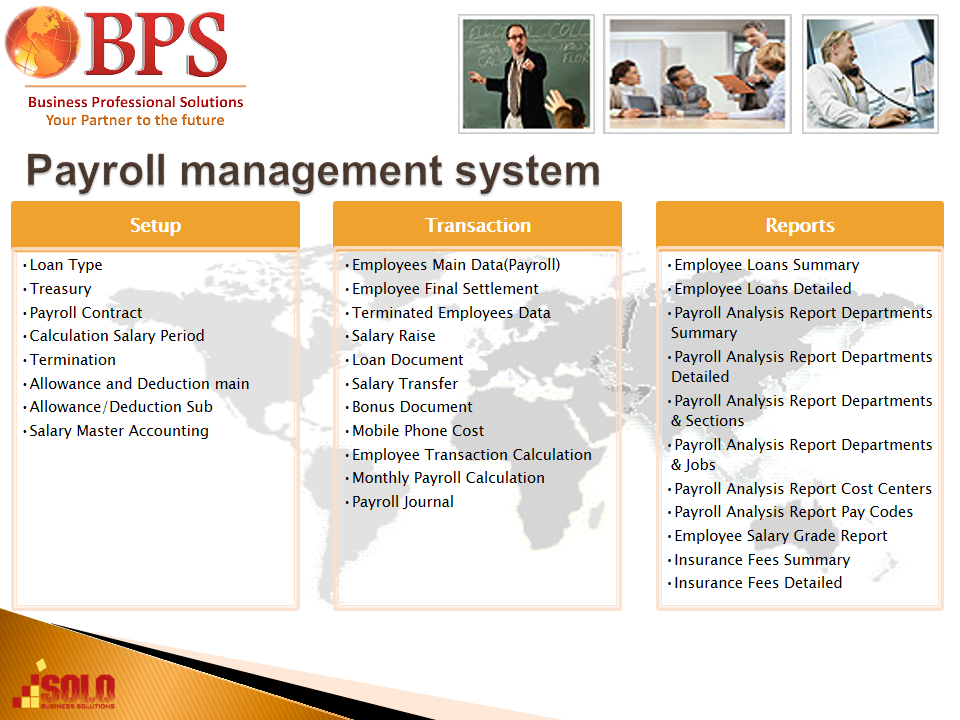Click Calculation Salary Period entry
The height and width of the screenshot is (720, 960).
coord(117,336)
